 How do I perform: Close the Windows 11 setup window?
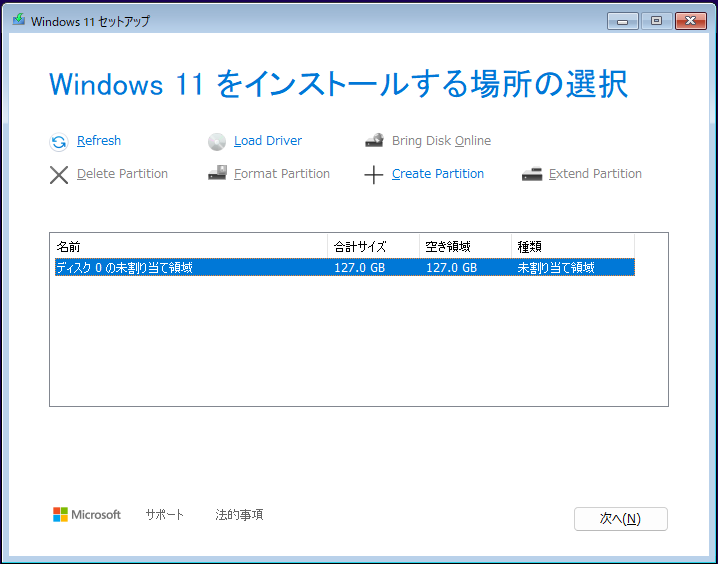(691, 21)
